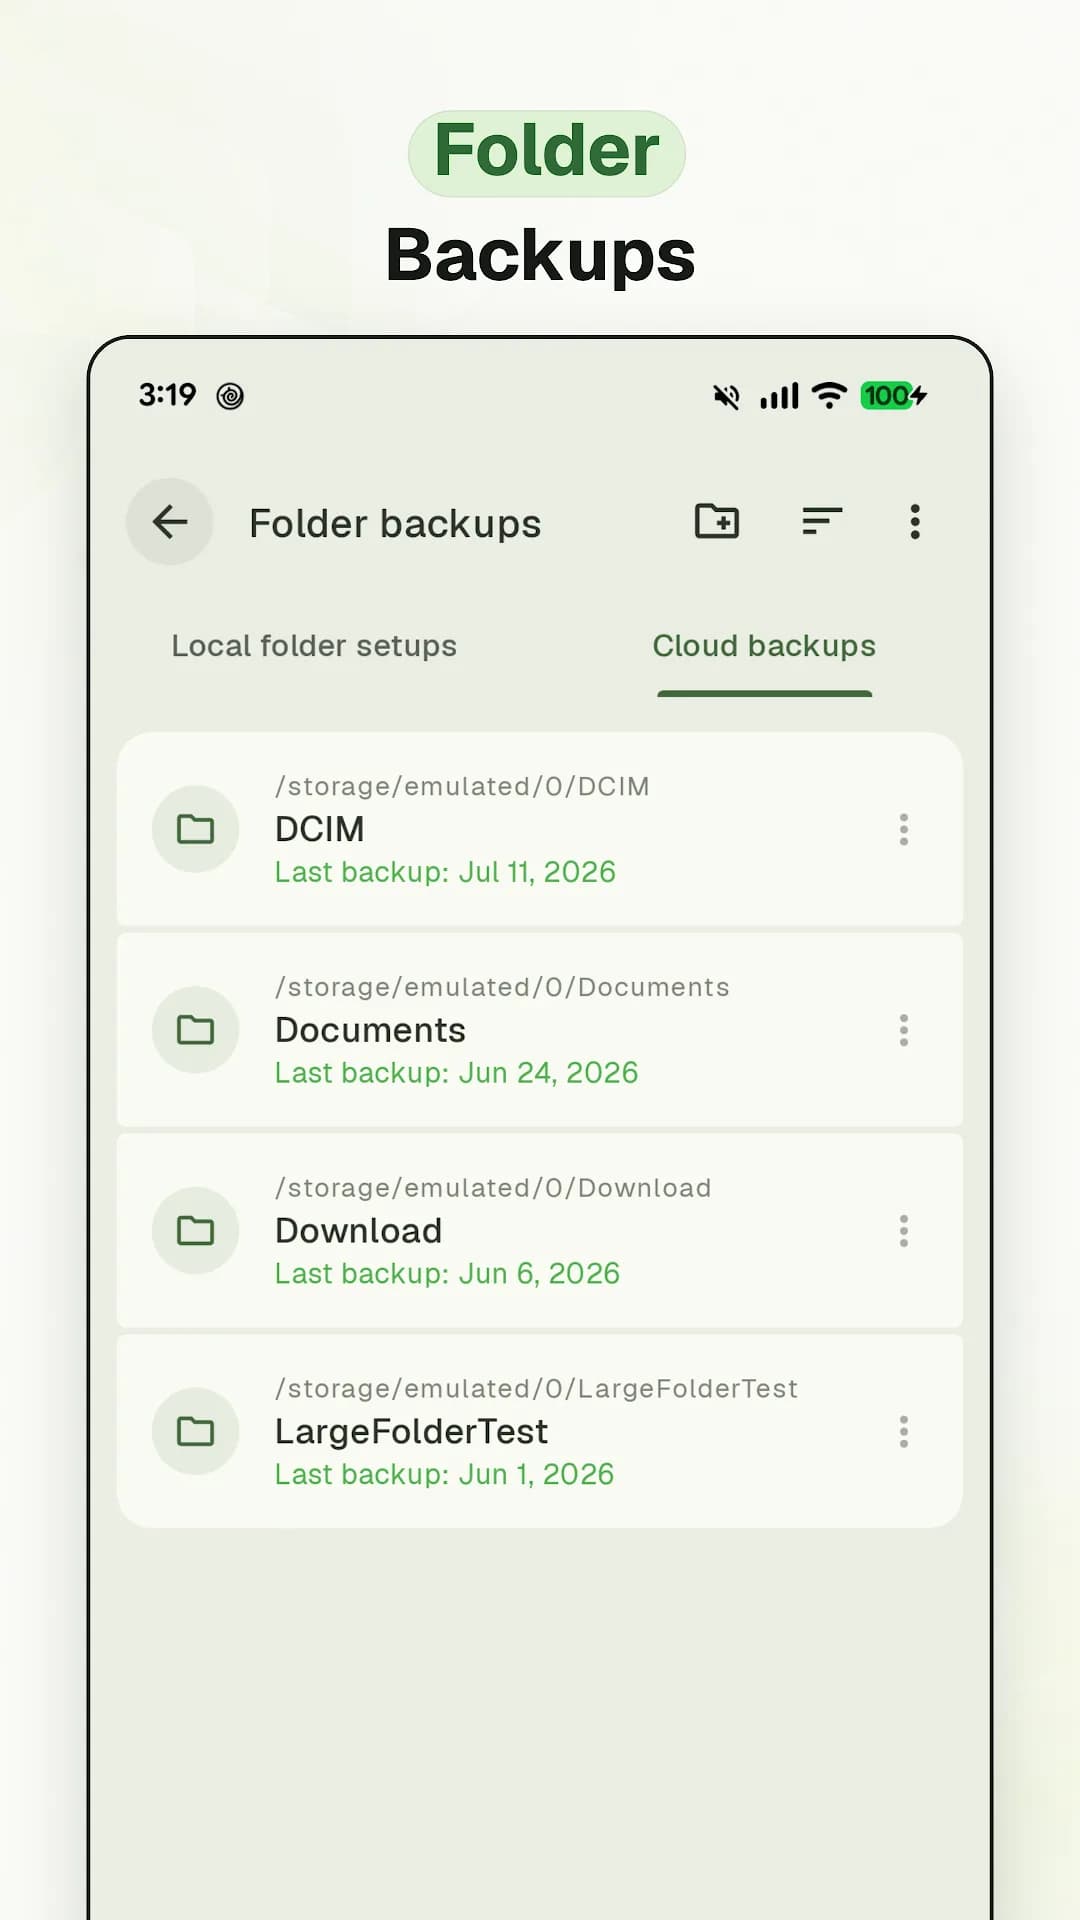The height and width of the screenshot is (1920, 1080).
Task: Open the toolbar overflow menu
Action: coord(915,522)
